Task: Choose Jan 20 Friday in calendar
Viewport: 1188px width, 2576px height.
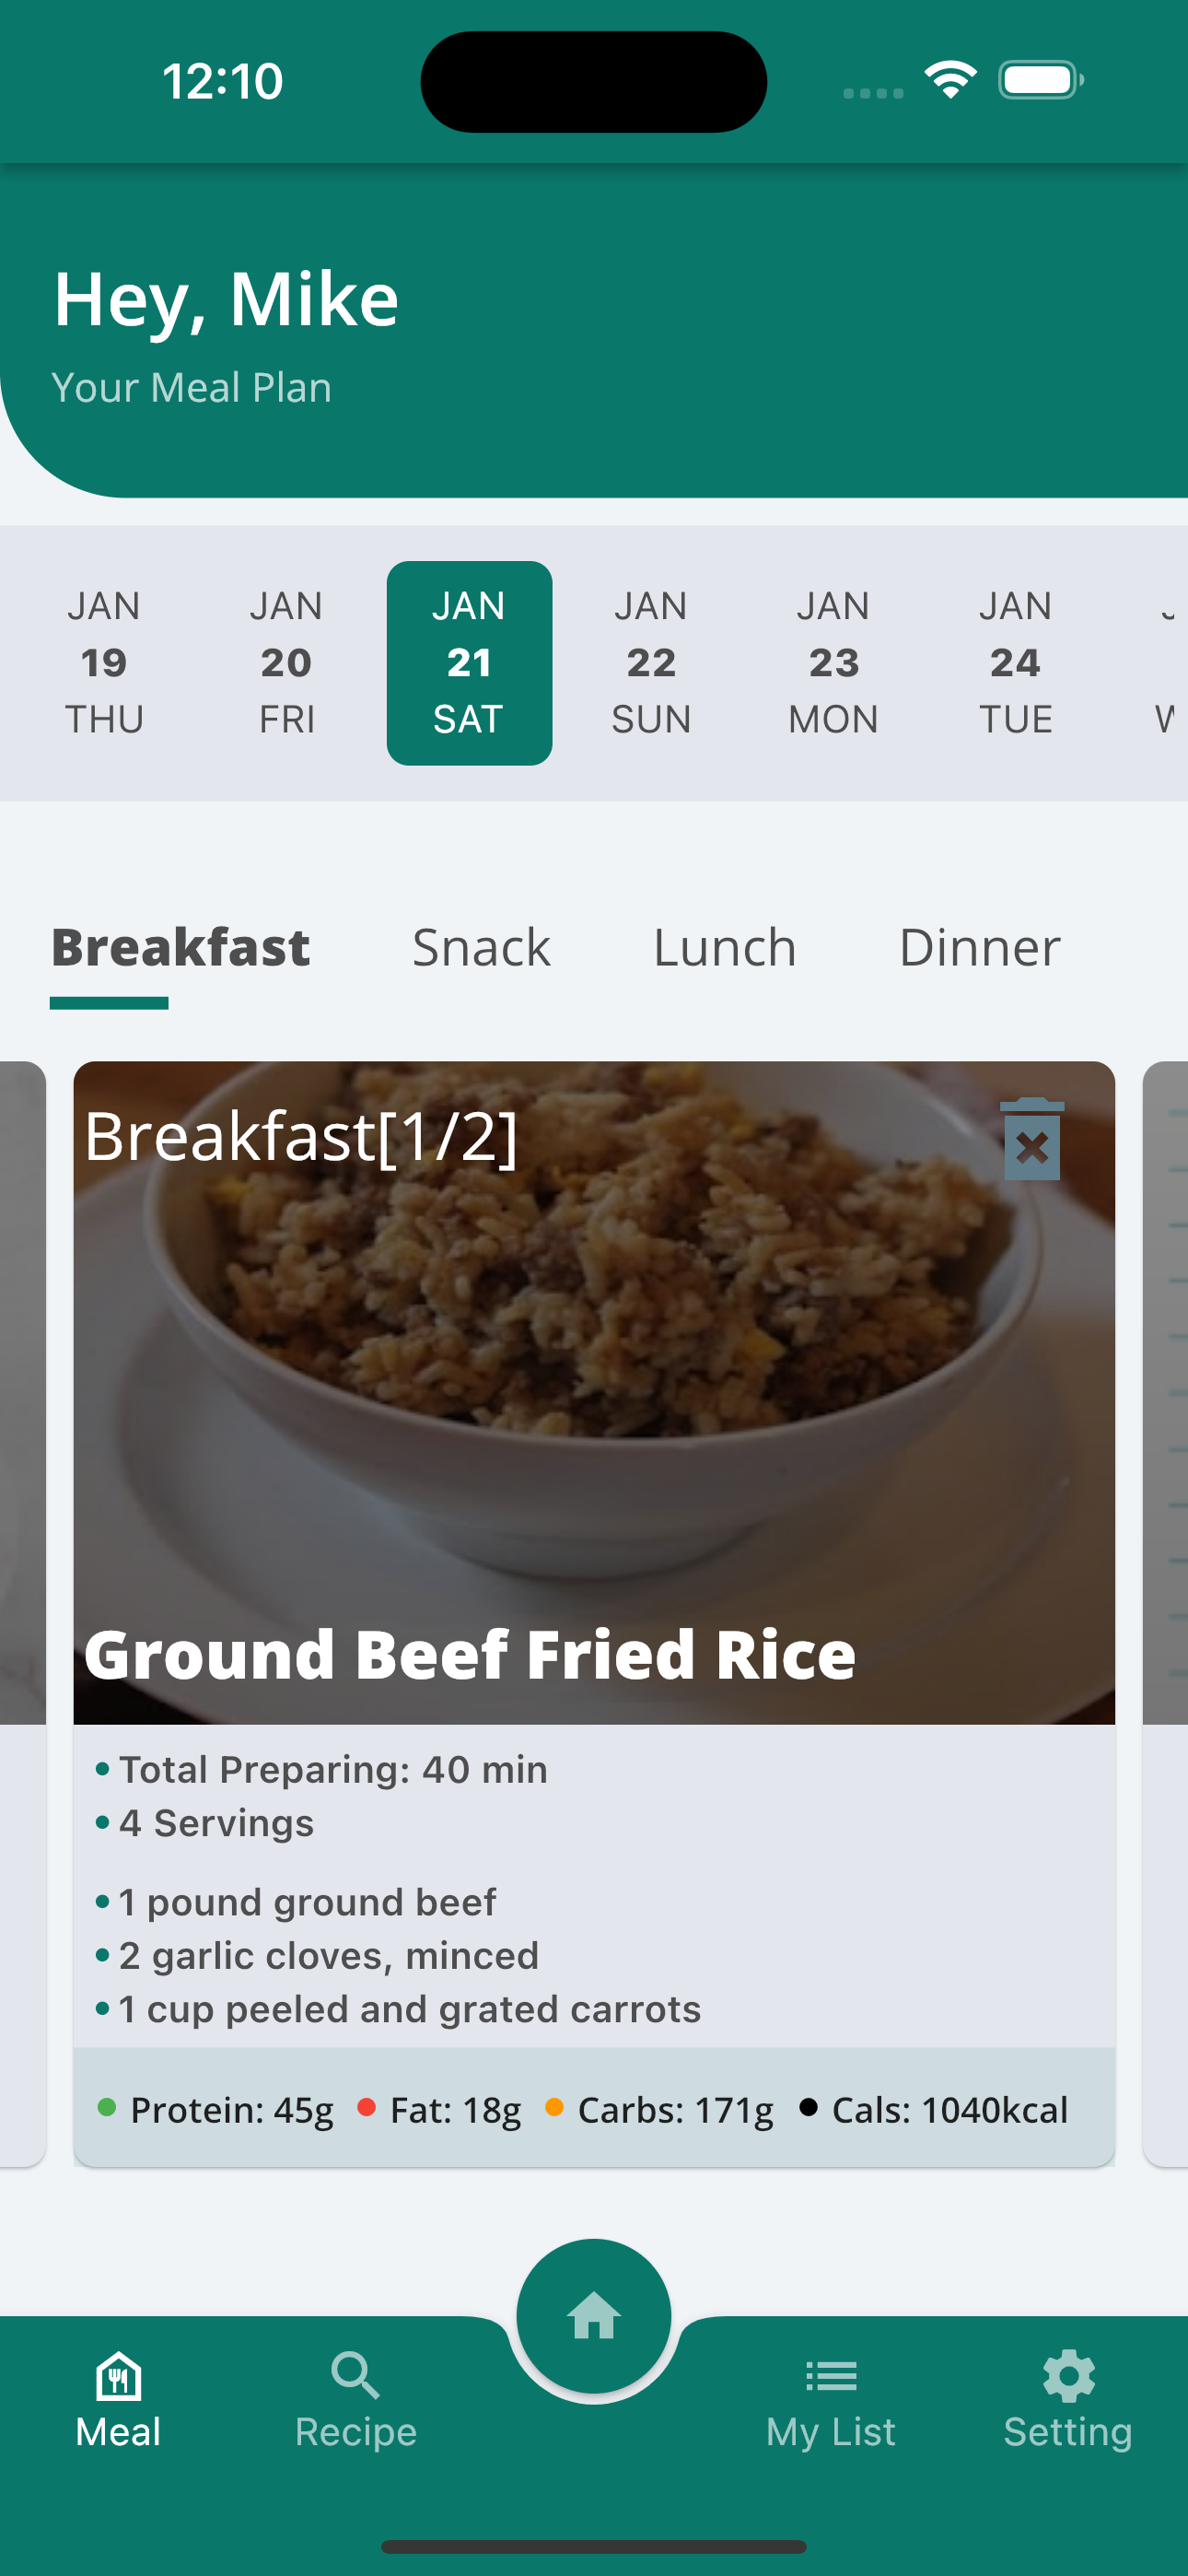Action: pos(287,662)
